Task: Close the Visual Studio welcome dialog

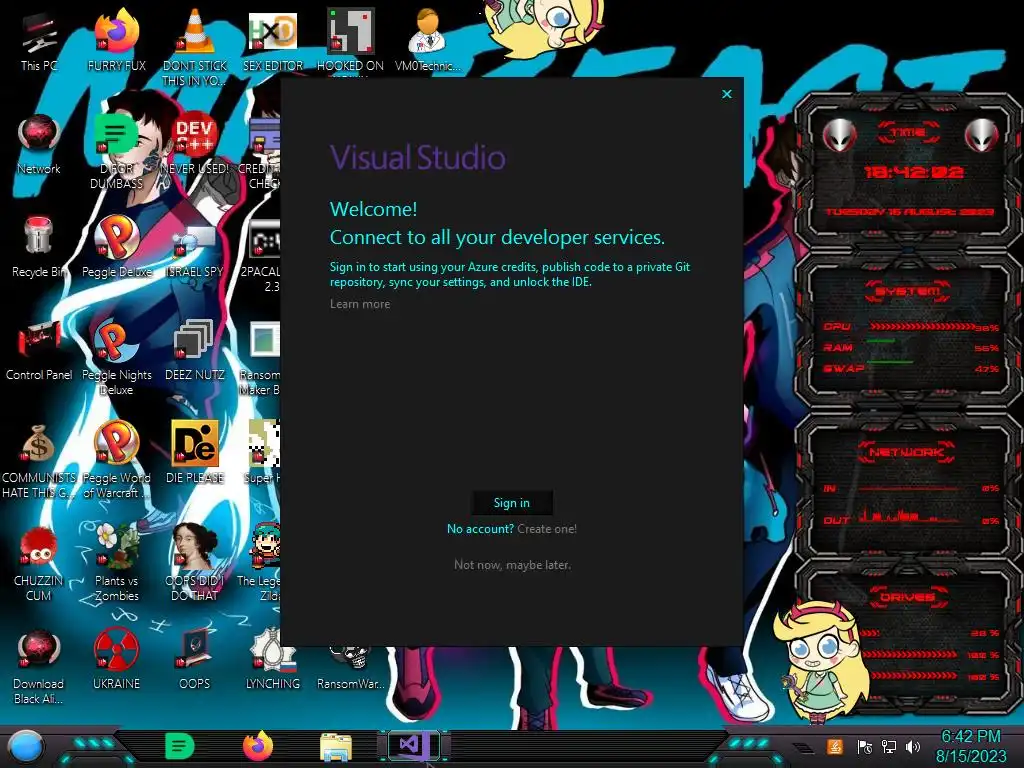Action: coord(727,94)
